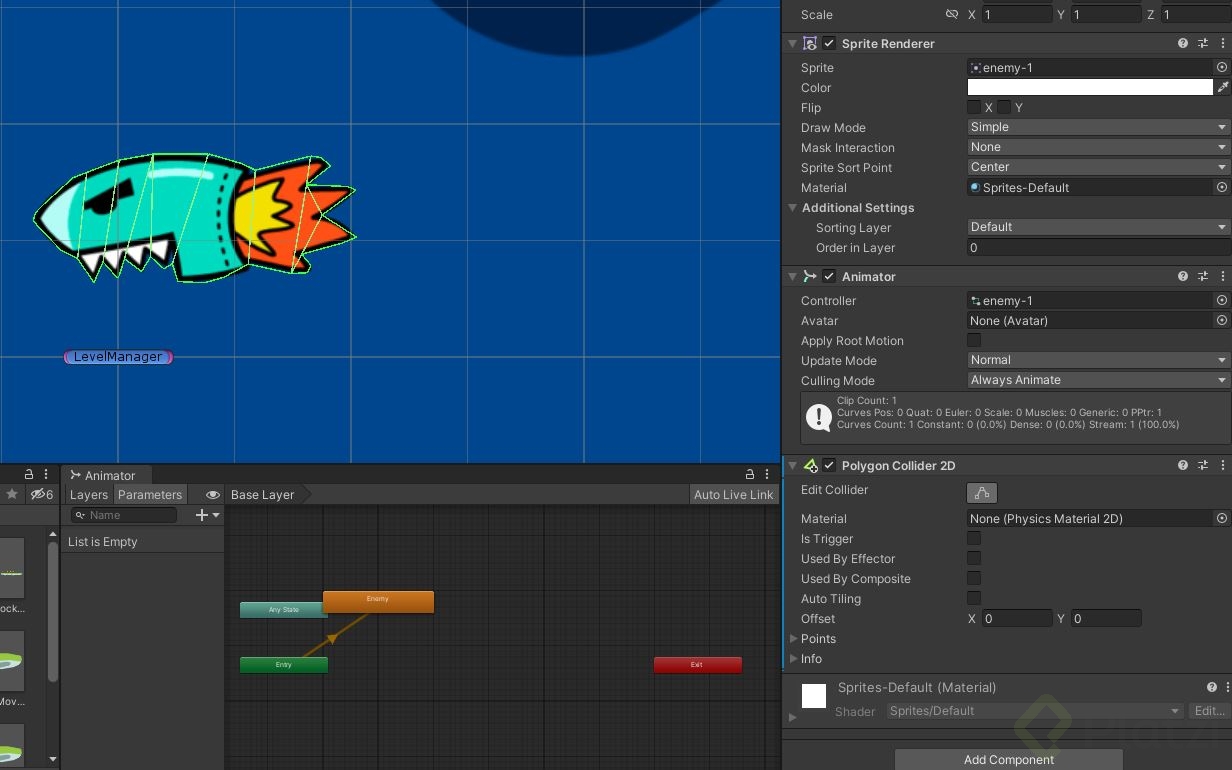Expand the Info foldout

coord(794,658)
